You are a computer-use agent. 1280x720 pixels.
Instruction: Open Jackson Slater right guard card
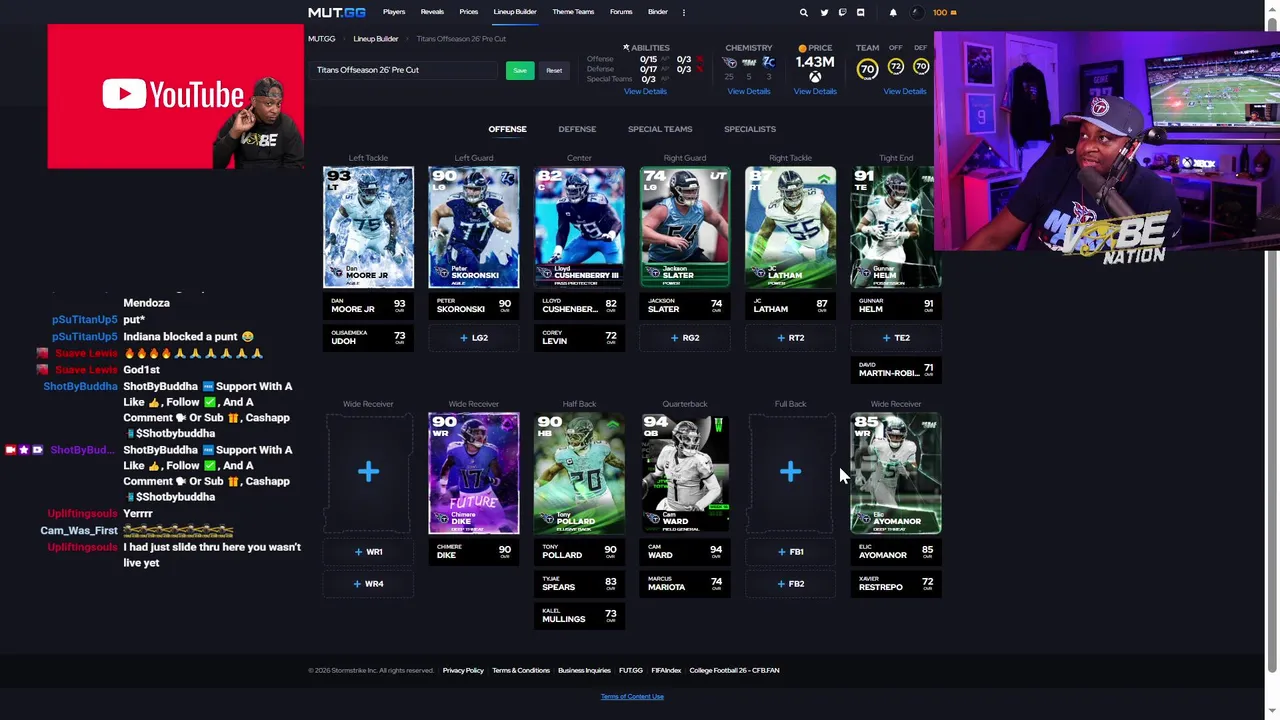[x=685, y=227]
